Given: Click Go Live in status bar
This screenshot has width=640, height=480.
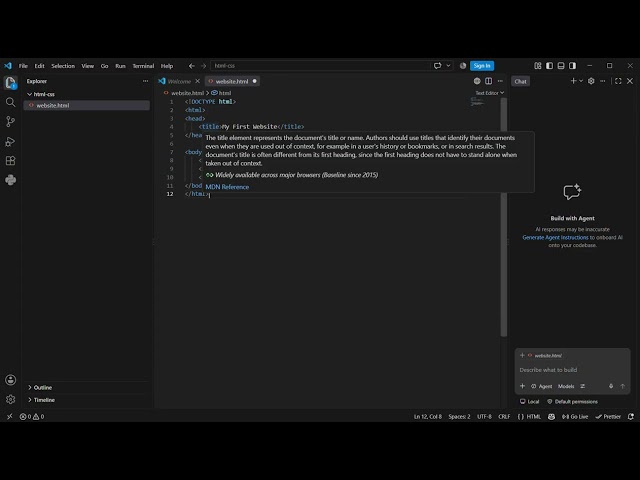Looking at the screenshot, I should coord(575,416).
